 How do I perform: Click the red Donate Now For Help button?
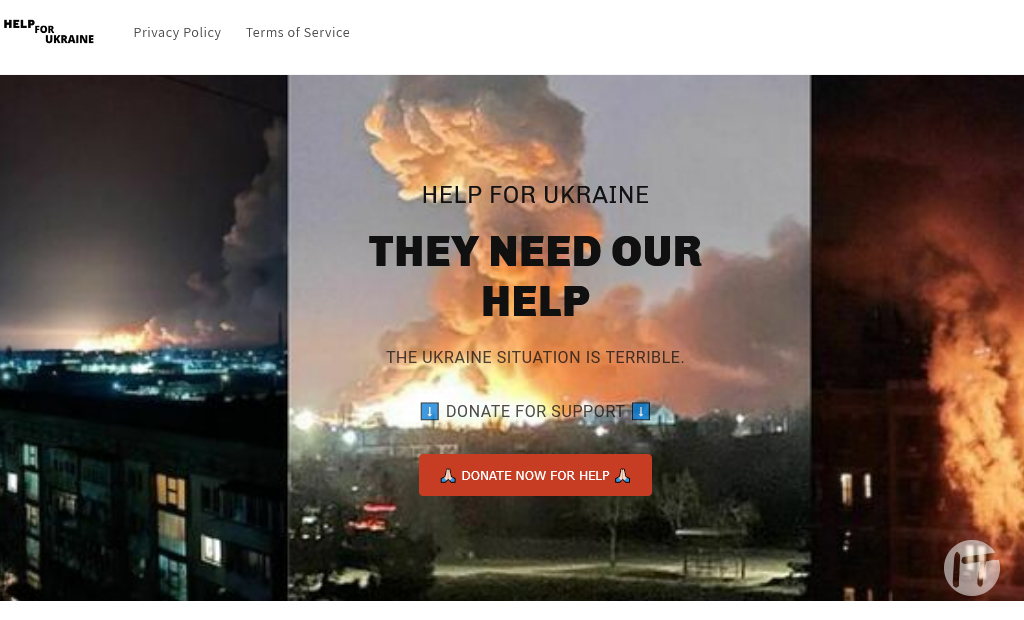[536, 475]
